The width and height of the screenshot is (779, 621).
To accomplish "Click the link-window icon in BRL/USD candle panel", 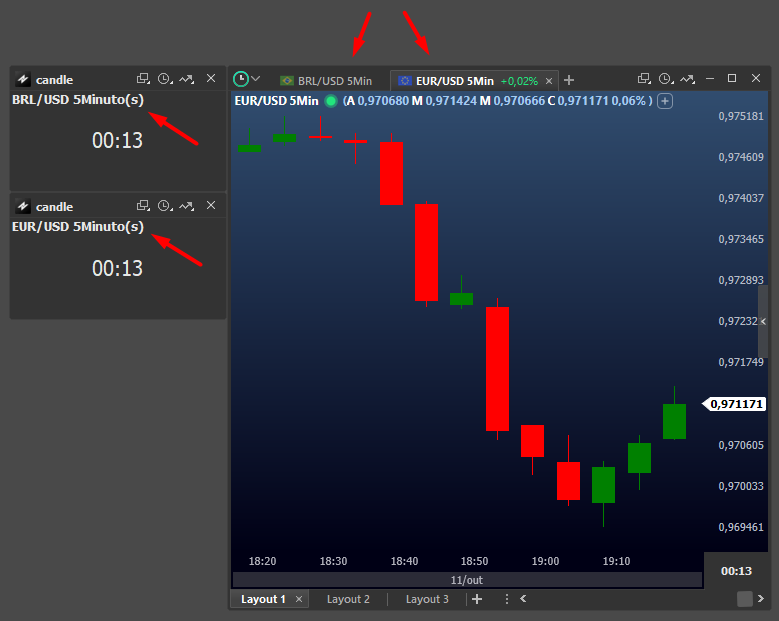I will pyautogui.click(x=143, y=79).
